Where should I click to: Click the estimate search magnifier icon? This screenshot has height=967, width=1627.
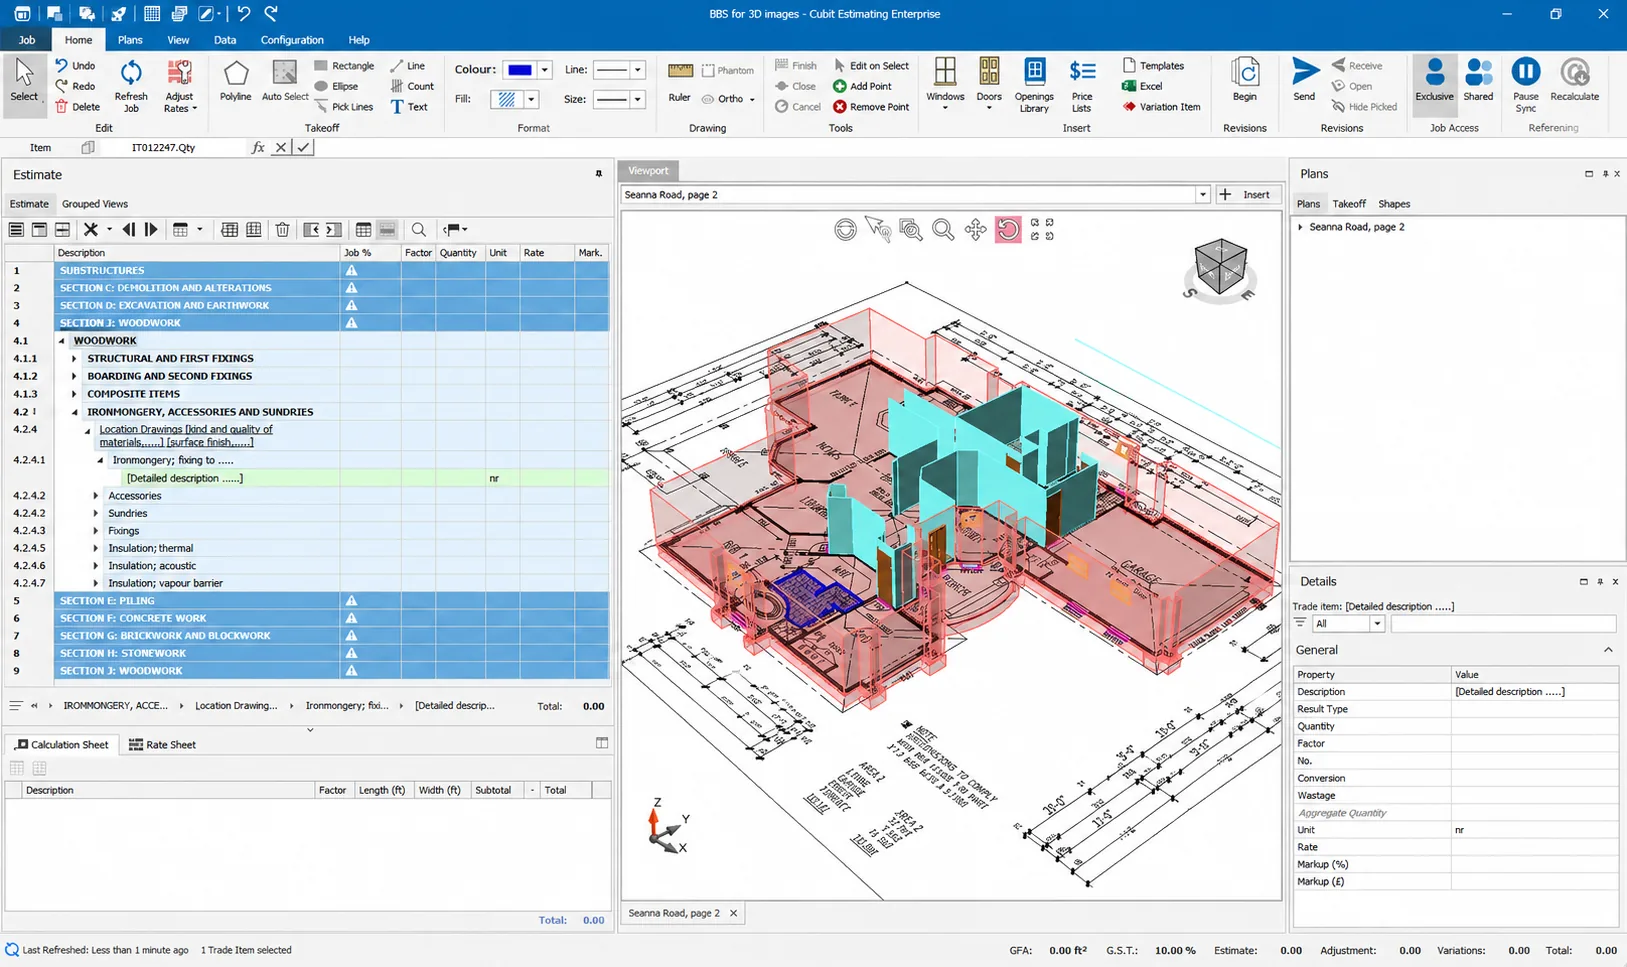point(419,230)
